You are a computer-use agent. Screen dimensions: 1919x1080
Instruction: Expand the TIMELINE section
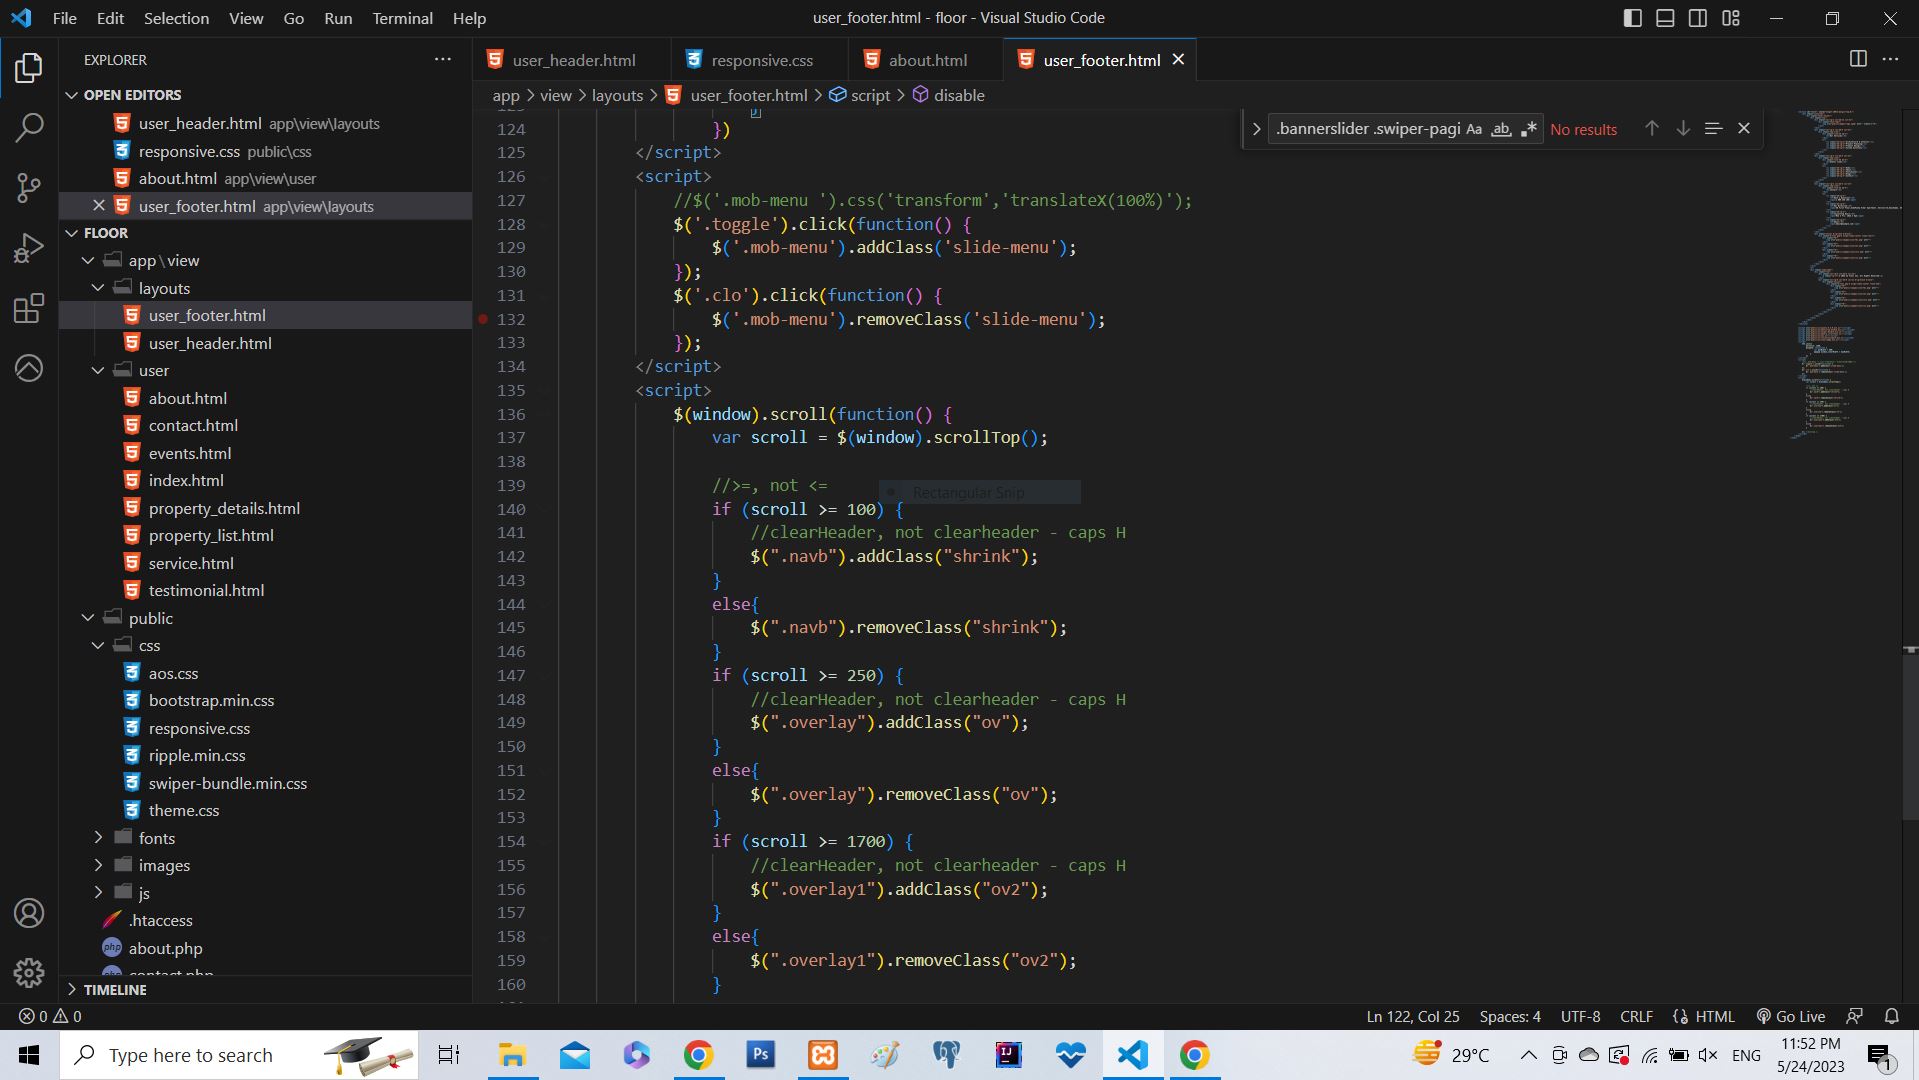point(115,989)
